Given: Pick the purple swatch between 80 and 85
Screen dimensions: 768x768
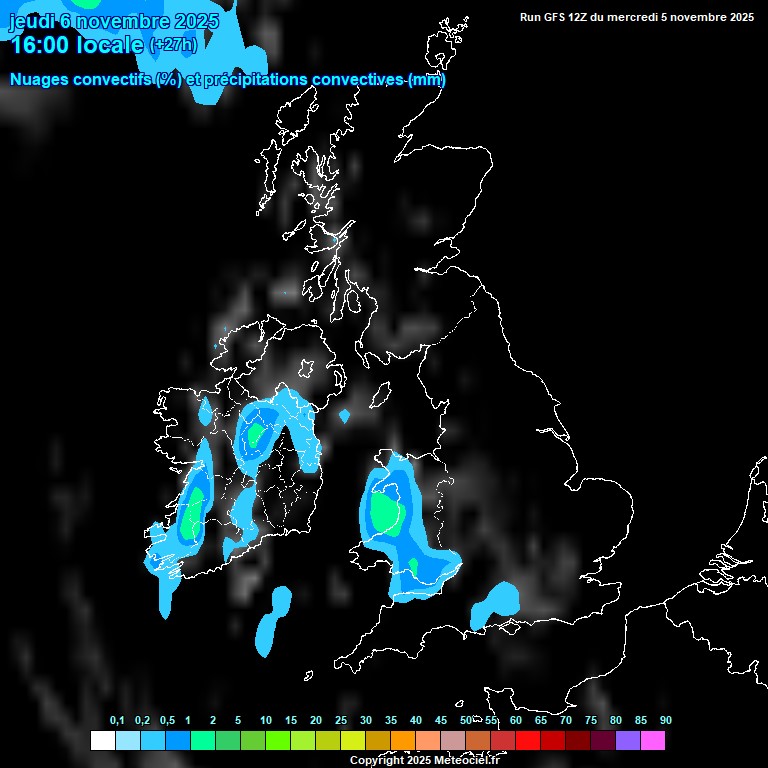Looking at the screenshot, I should 628,740.
